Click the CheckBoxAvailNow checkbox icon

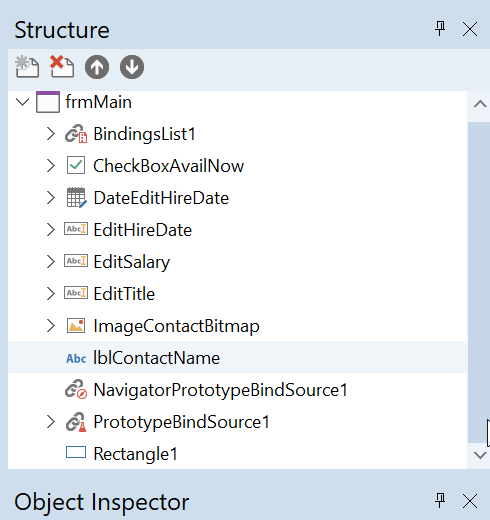pyautogui.click(x=76, y=165)
